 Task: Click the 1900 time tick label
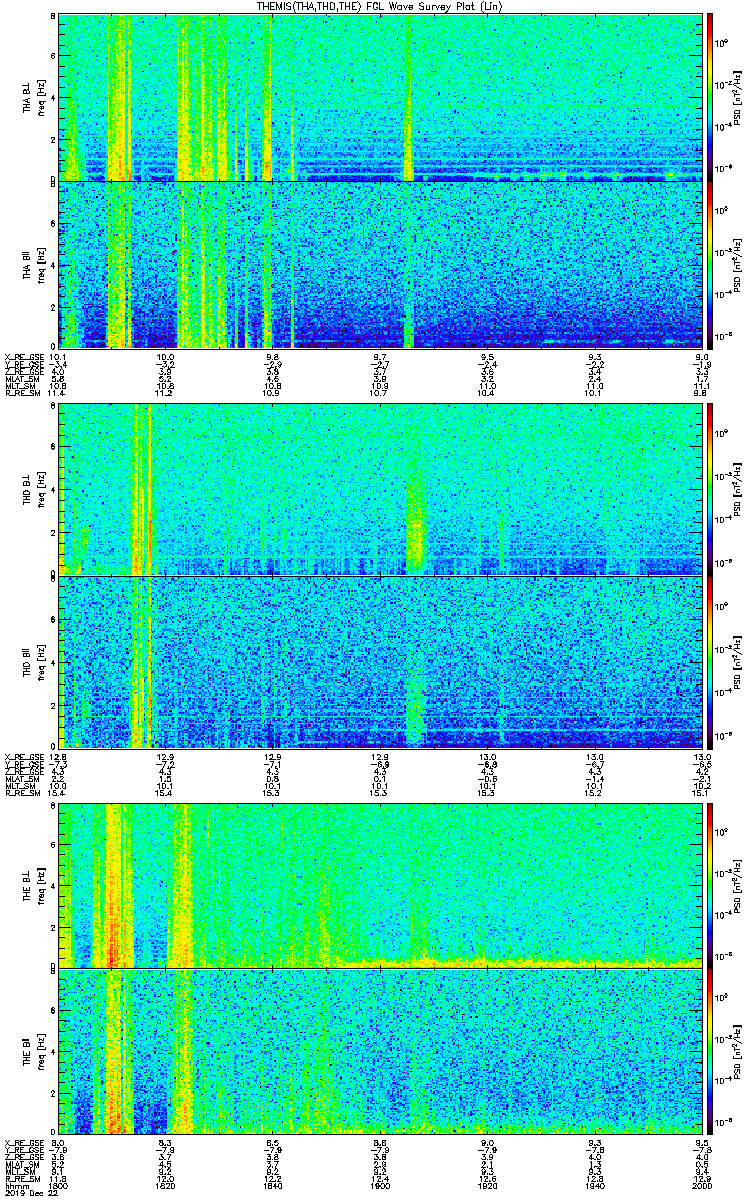[x=381, y=1187]
